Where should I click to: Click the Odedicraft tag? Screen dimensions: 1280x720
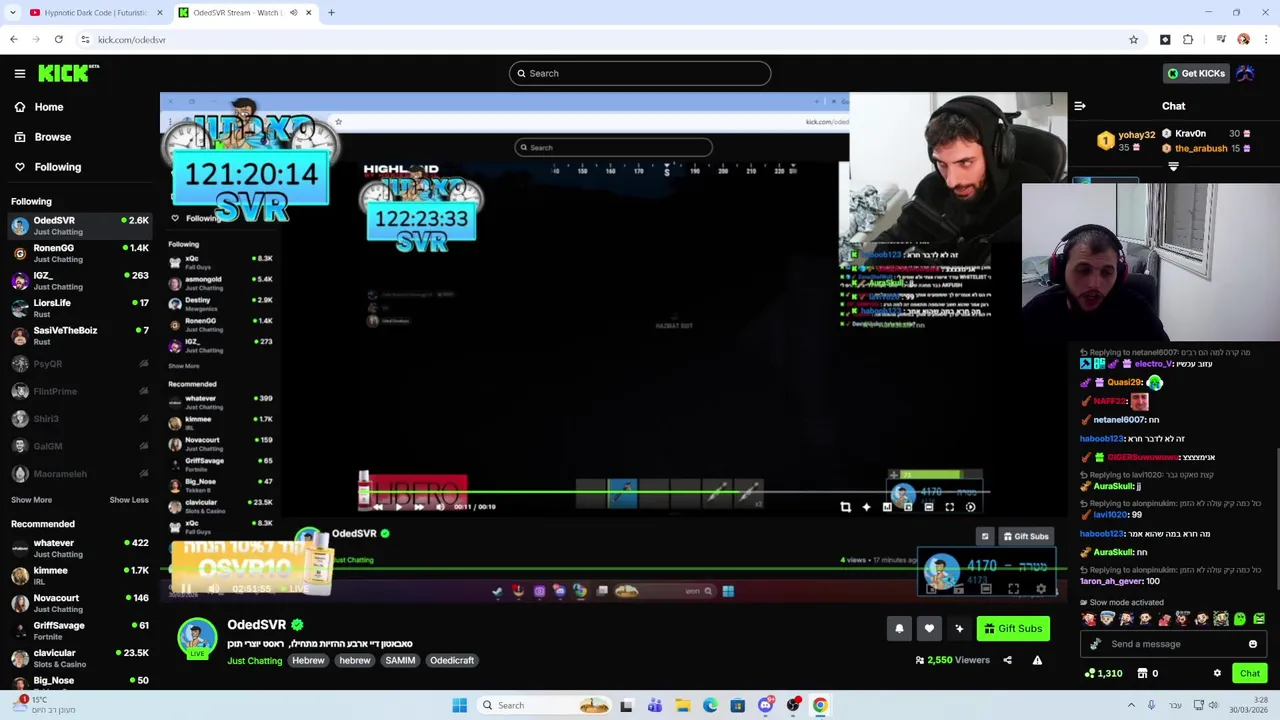(452, 661)
